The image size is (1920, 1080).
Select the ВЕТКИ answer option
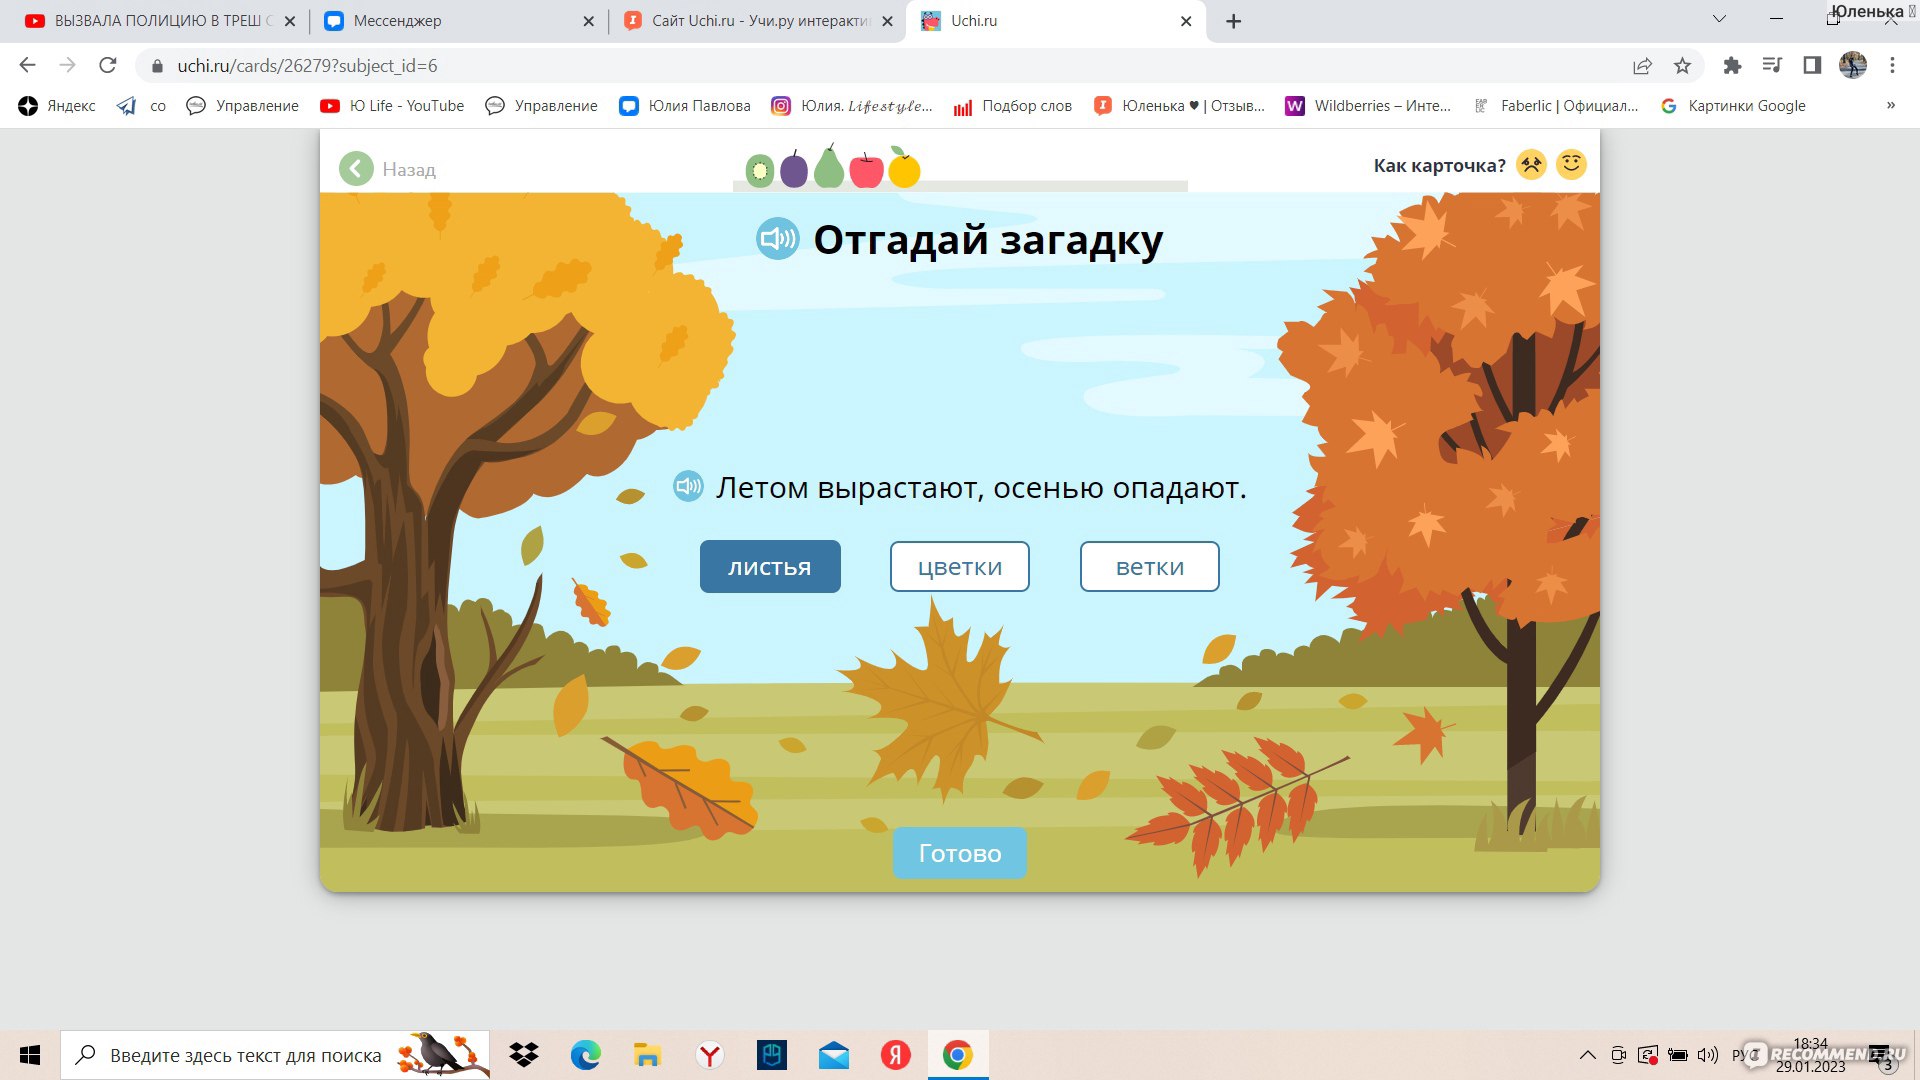[x=1149, y=566]
